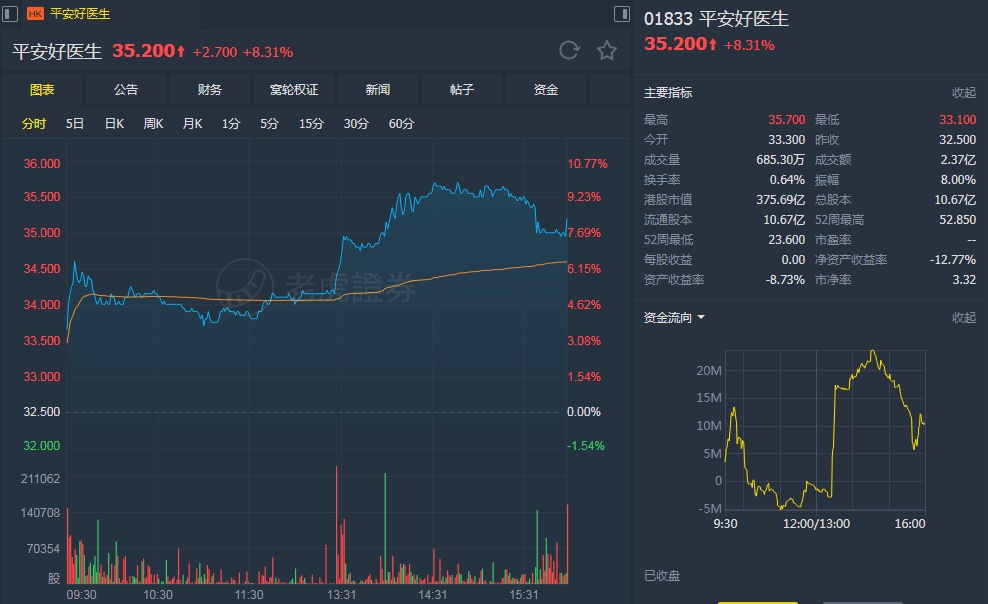Click the 375.69亿 market cap value
This screenshot has height=604, width=988.
(781, 200)
